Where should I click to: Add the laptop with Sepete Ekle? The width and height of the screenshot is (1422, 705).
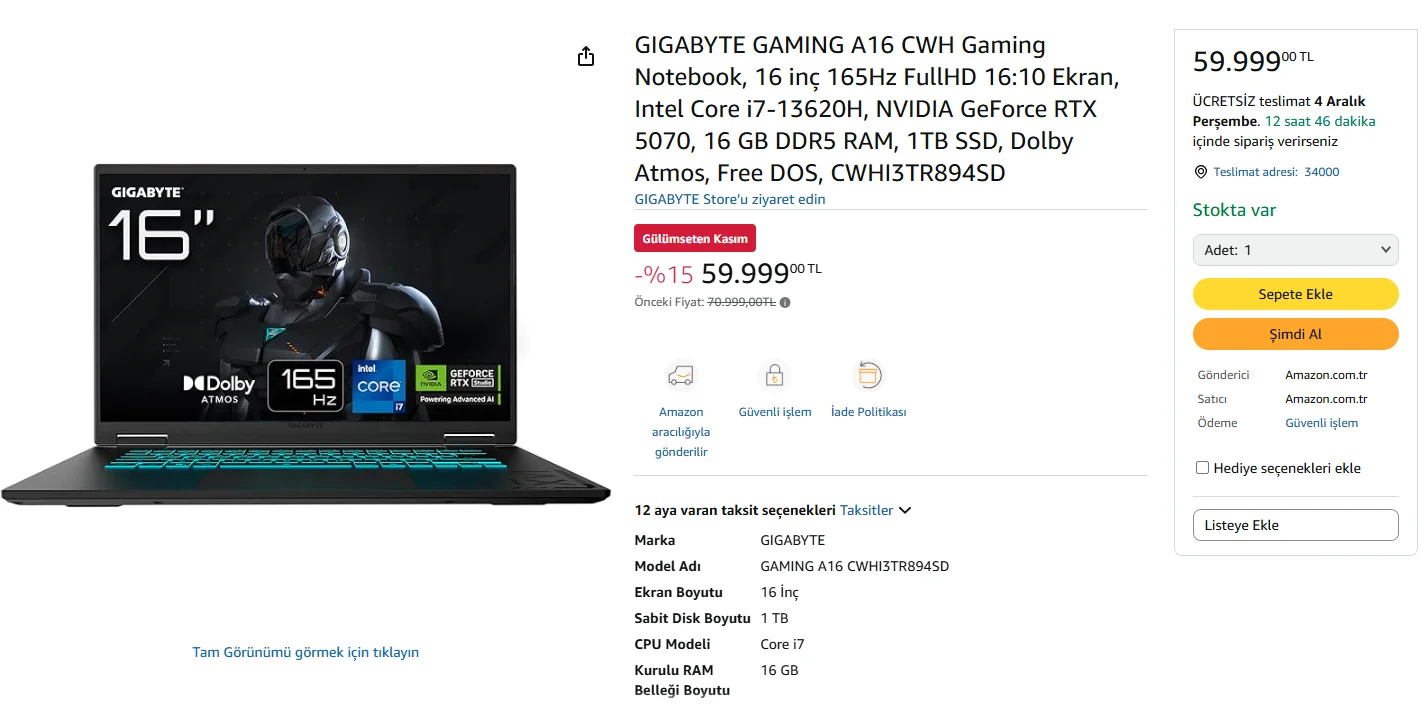(x=1295, y=294)
